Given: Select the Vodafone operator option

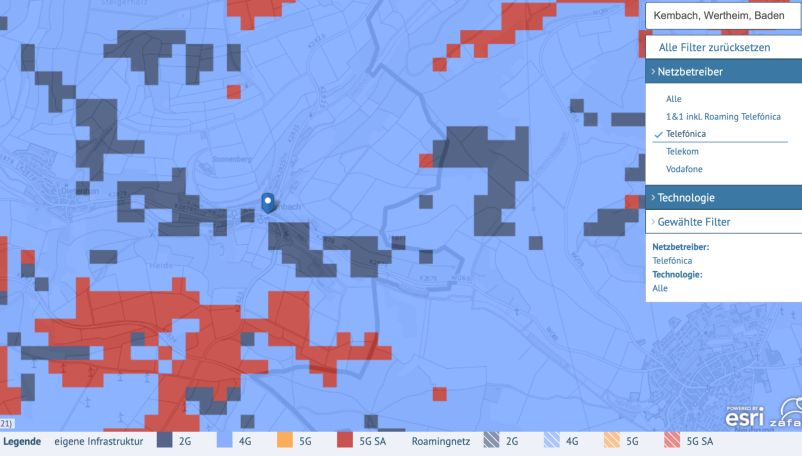Looking at the screenshot, I should coord(684,169).
